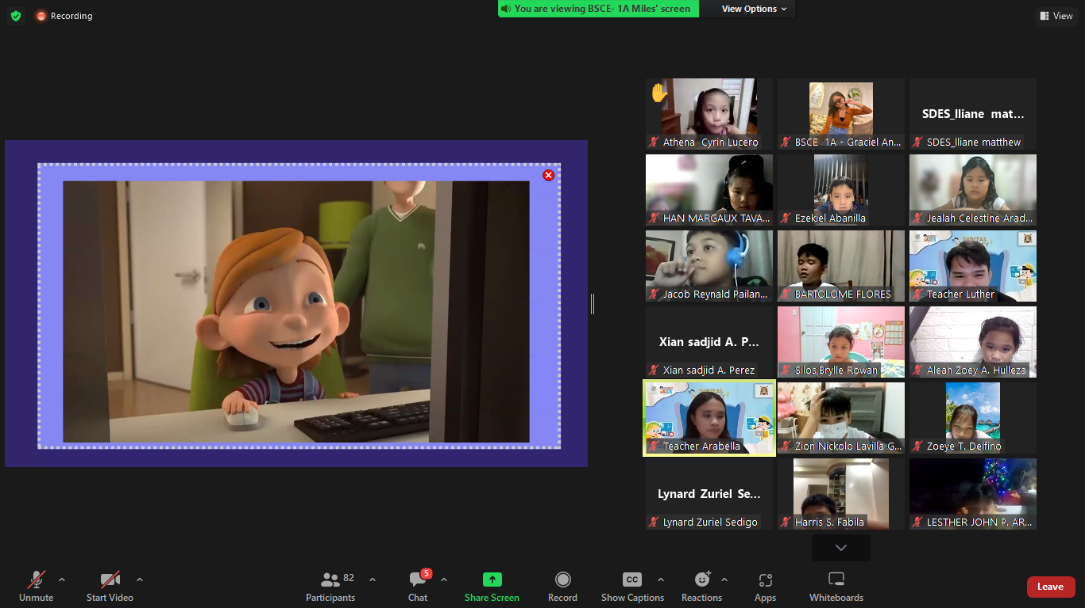The width and height of the screenshot is (1085, 608).
Task: Click muted mic icon on Lynard Zuriel Sedigo
Action: (654, 523)
